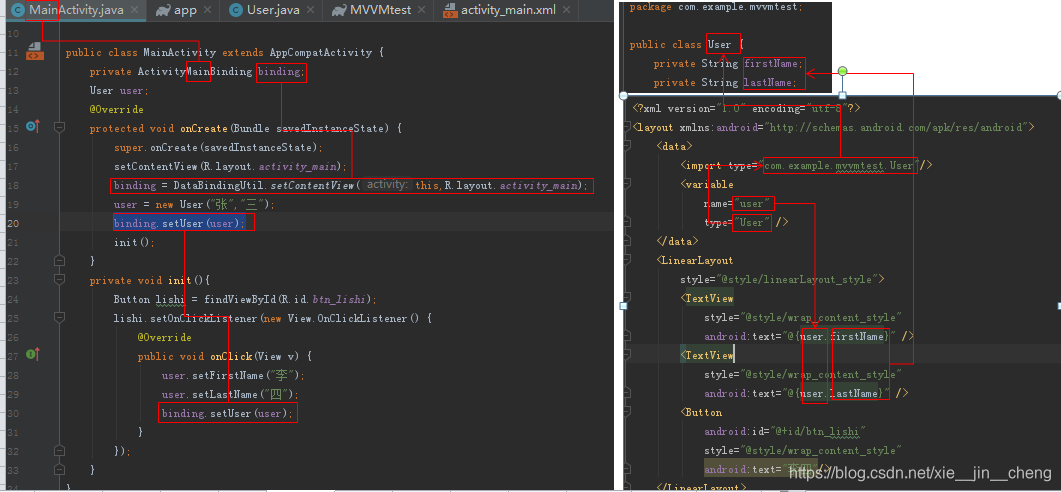The width and height of the screenshot is (1061, 492).
Task: Click line number 18 in the gutter
Action: tap(13, 185)
